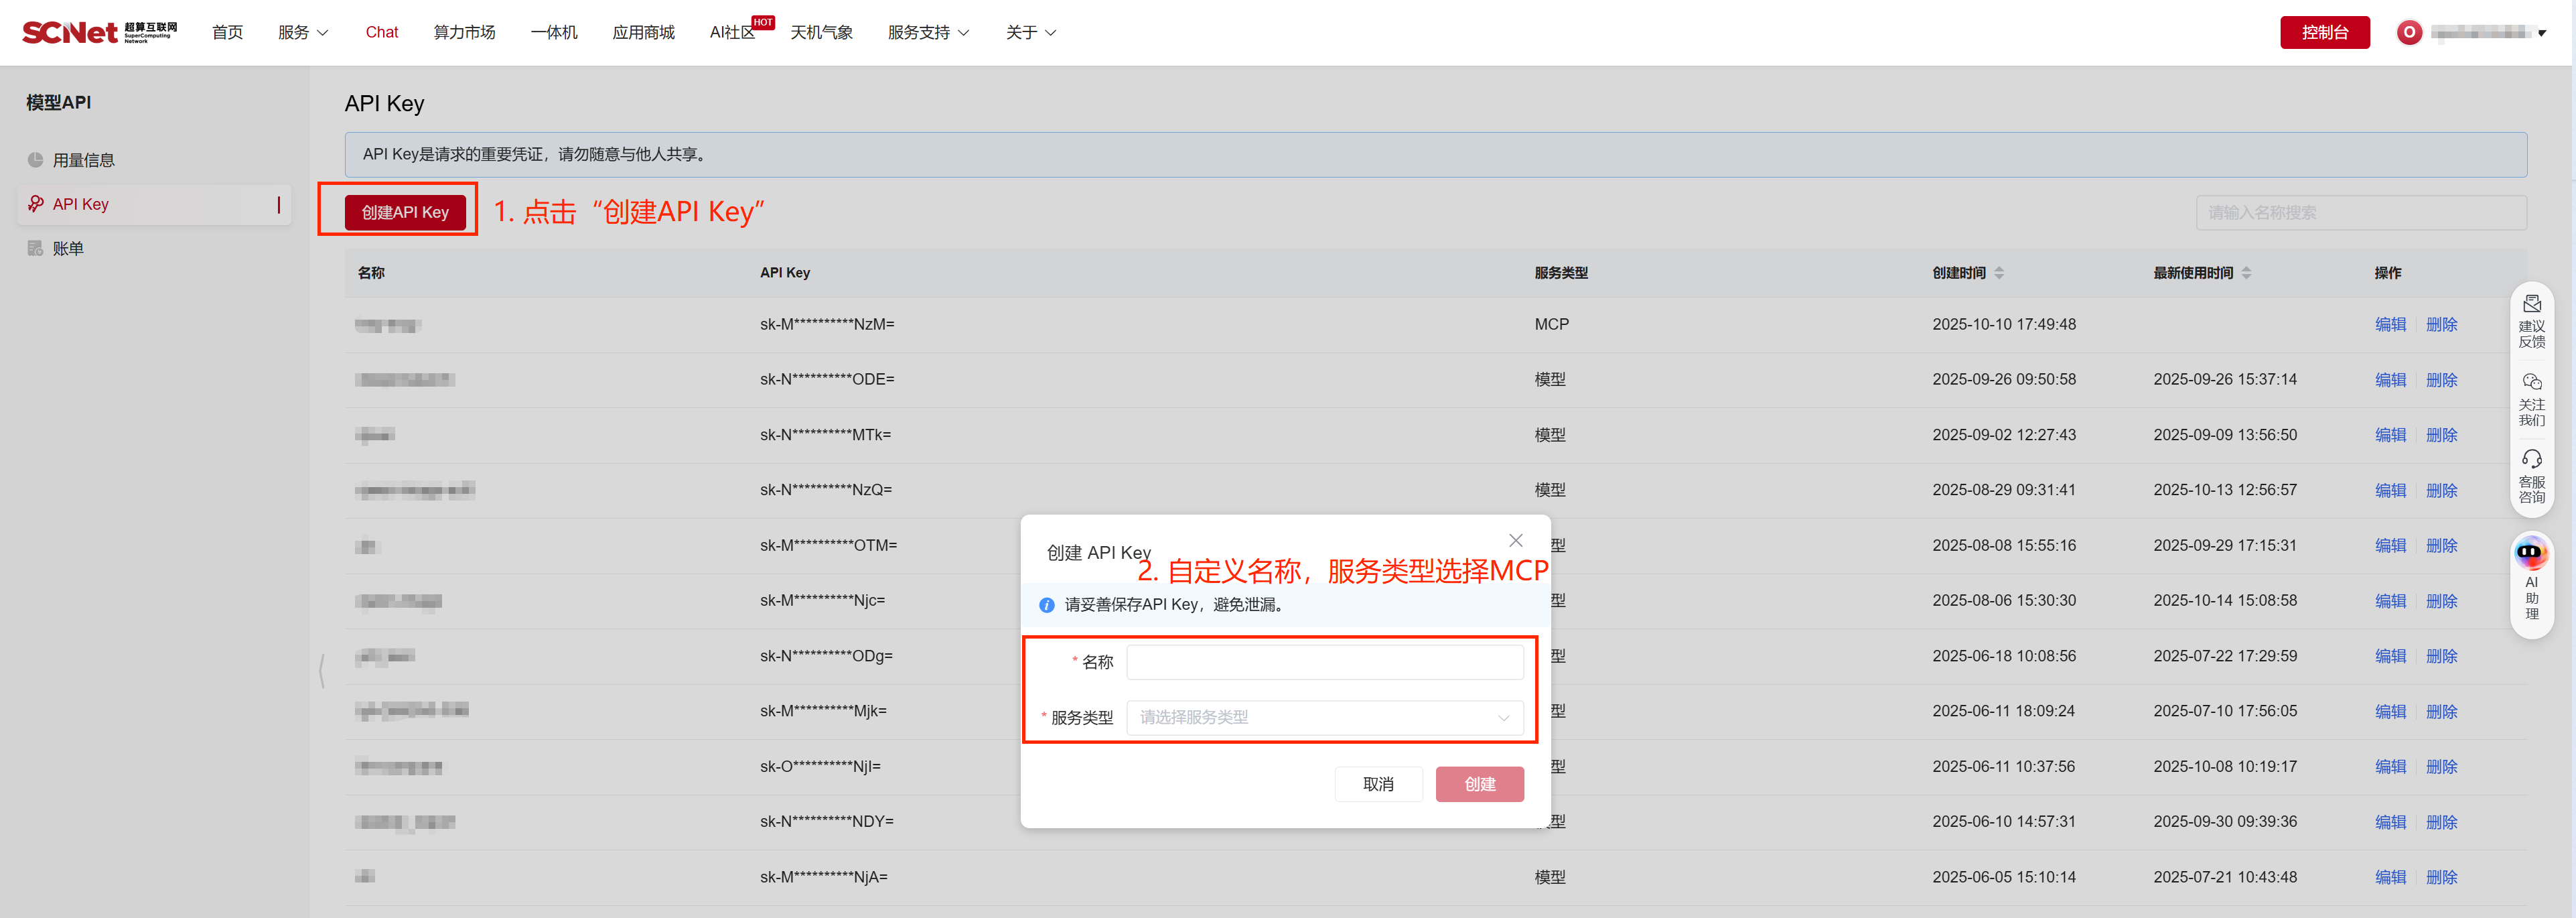Click the 控制台 button
2576x918 pixels.
tap(2324, 32)
